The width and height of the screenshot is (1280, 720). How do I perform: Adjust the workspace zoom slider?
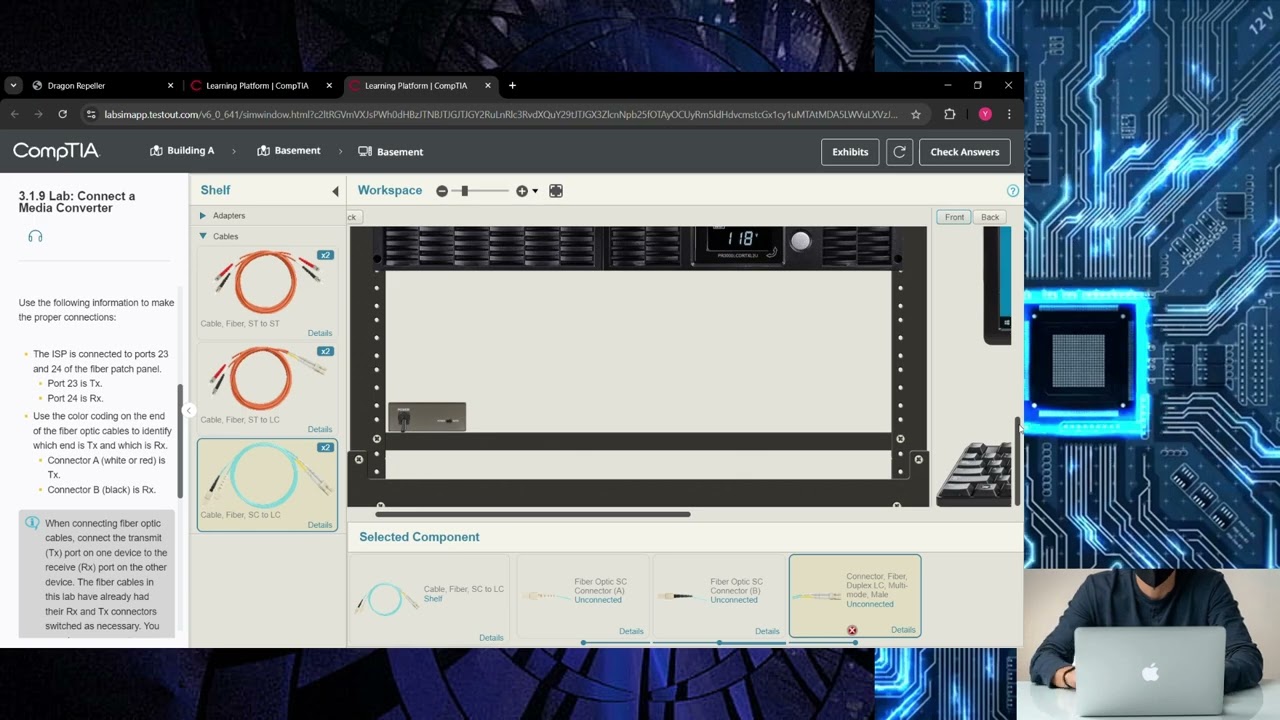464,191
